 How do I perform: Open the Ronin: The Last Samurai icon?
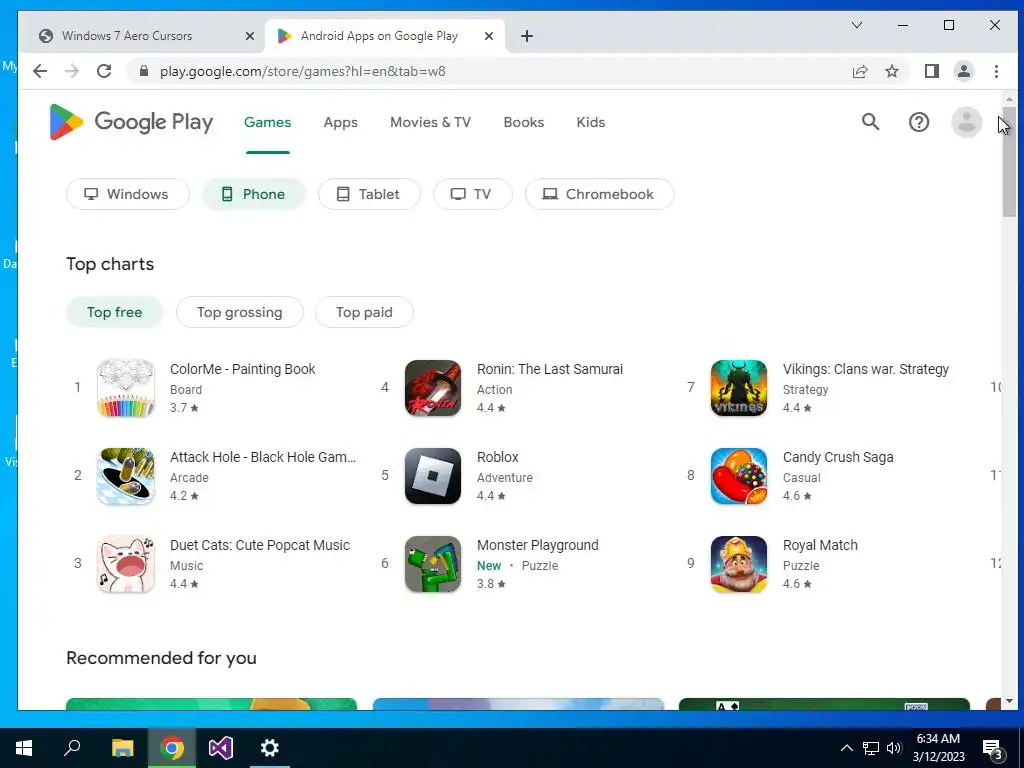click(432, 388)
